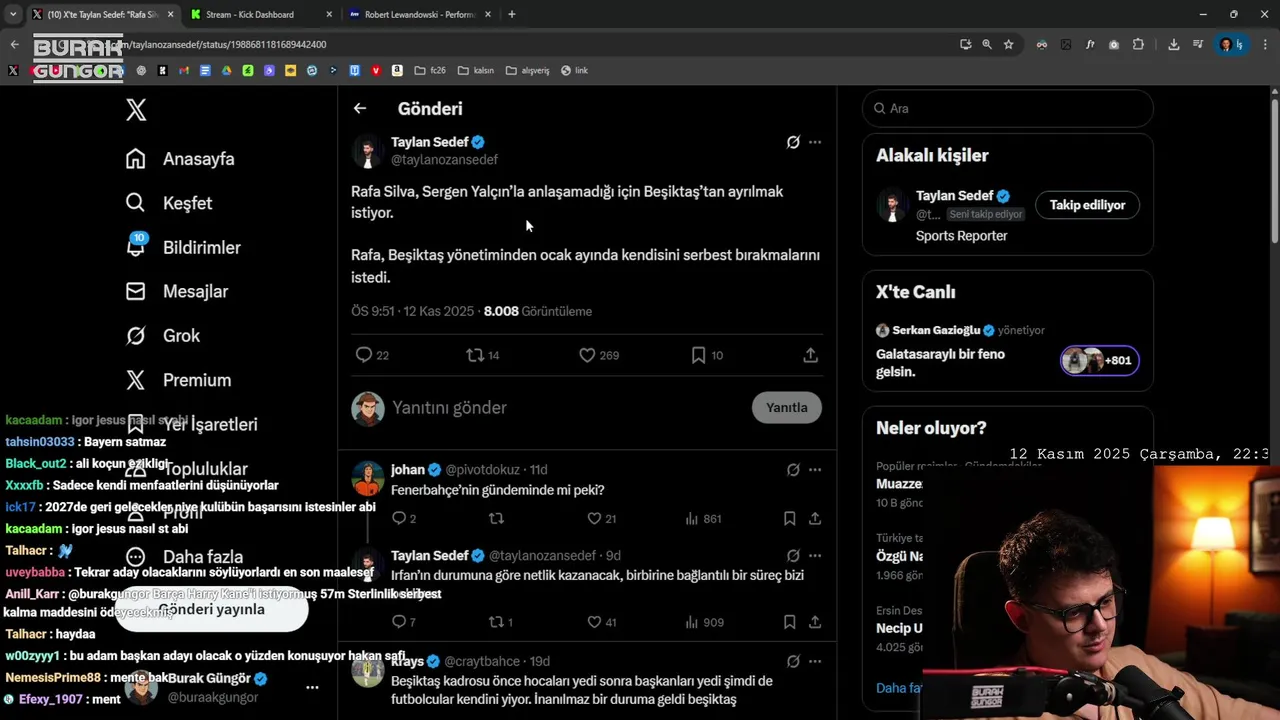This screenshot has width=1280, height=720.
Task: Click the Gönderi yayınla button
Action: pyautogui.click(x=211, y=610)
